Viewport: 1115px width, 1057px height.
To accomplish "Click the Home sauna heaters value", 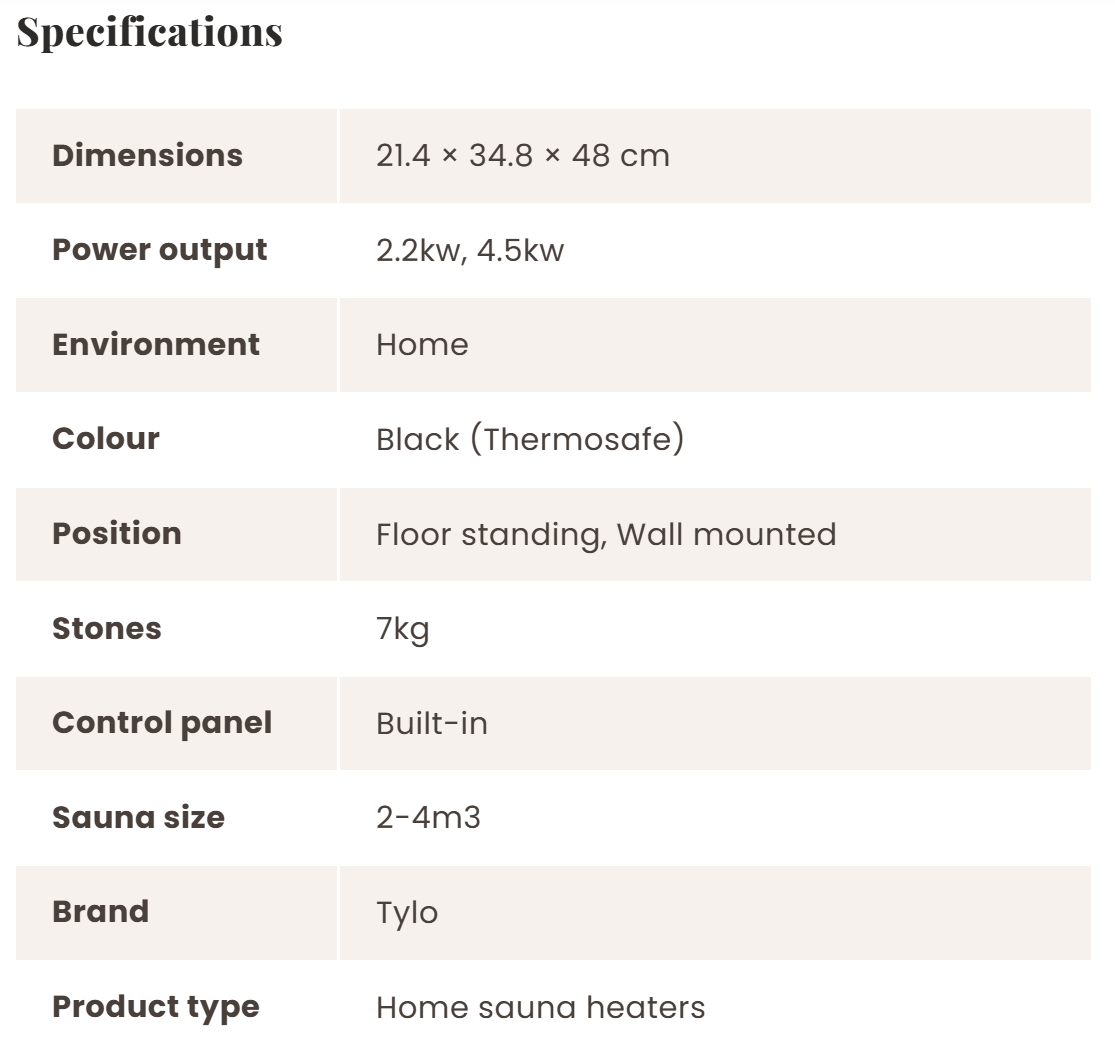I will [540, 1007].
